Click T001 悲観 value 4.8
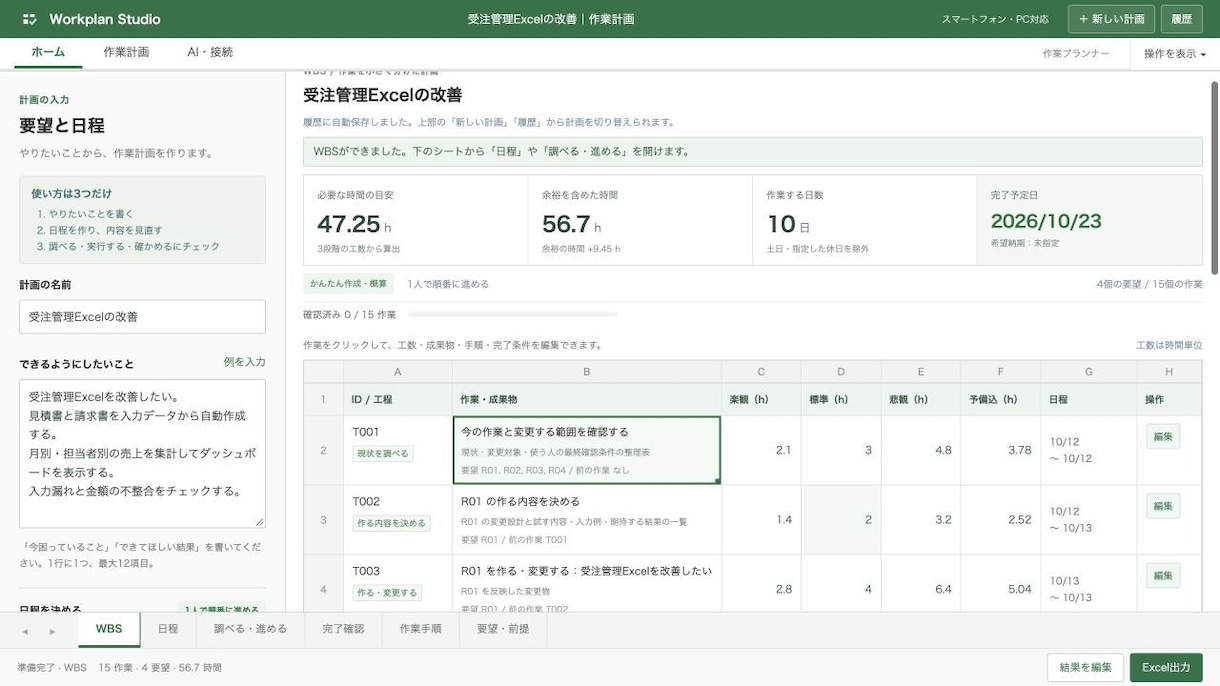Screen dimensions: 1220x686 [921, 450]
